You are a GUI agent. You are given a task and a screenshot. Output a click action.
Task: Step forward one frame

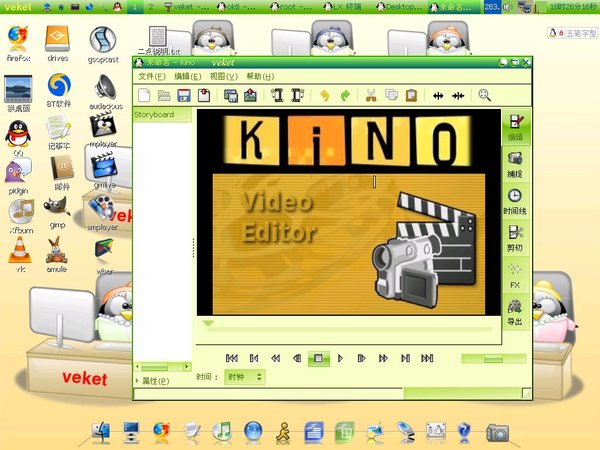tap(361, 359)
